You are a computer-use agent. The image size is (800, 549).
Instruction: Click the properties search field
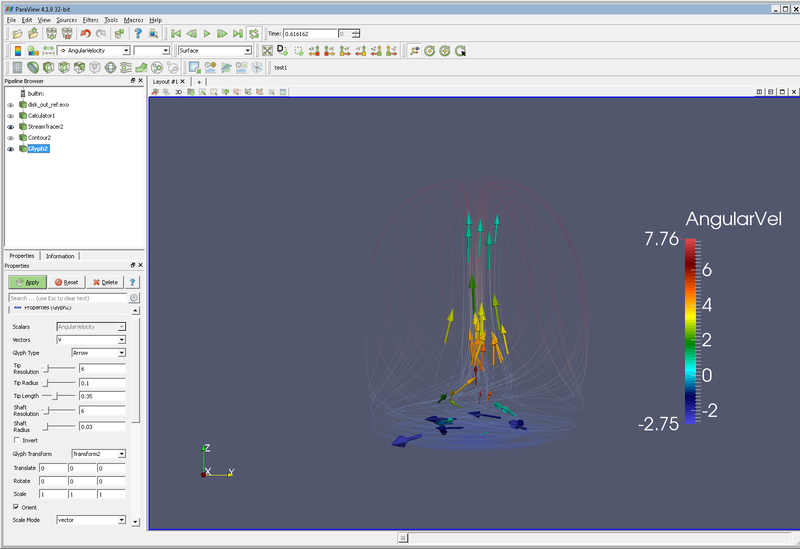[x=67, y=298]
